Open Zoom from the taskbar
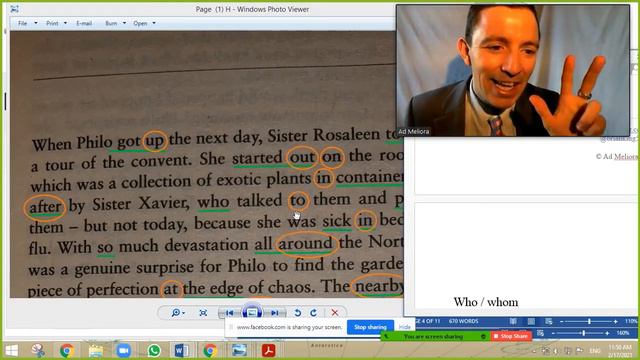The width and height of the screenshot is (640, 360). tap(123, 351)
